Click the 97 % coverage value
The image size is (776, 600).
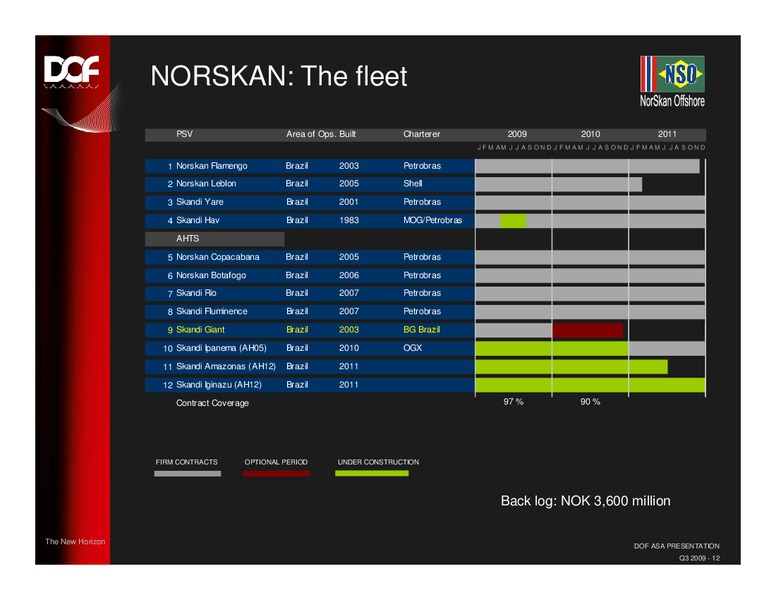513,401
